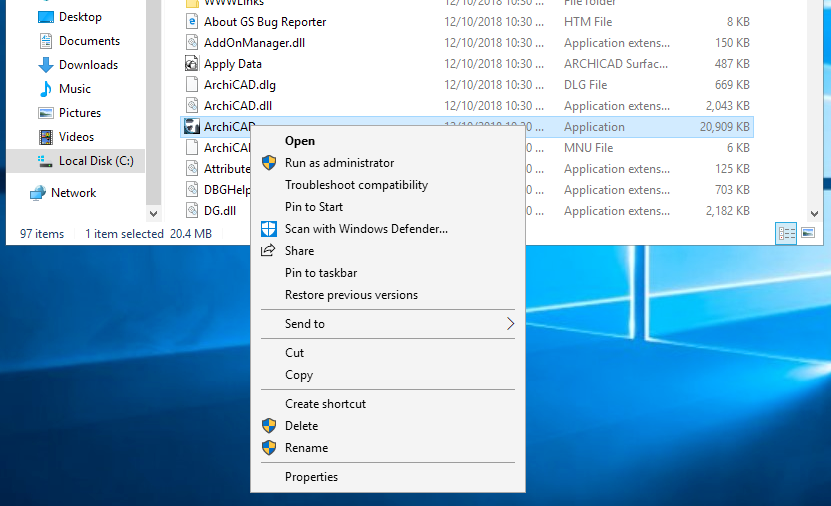Click the Downloads arrow icon
This screenshot has height=506, width=831.
[x=46, y=65]
